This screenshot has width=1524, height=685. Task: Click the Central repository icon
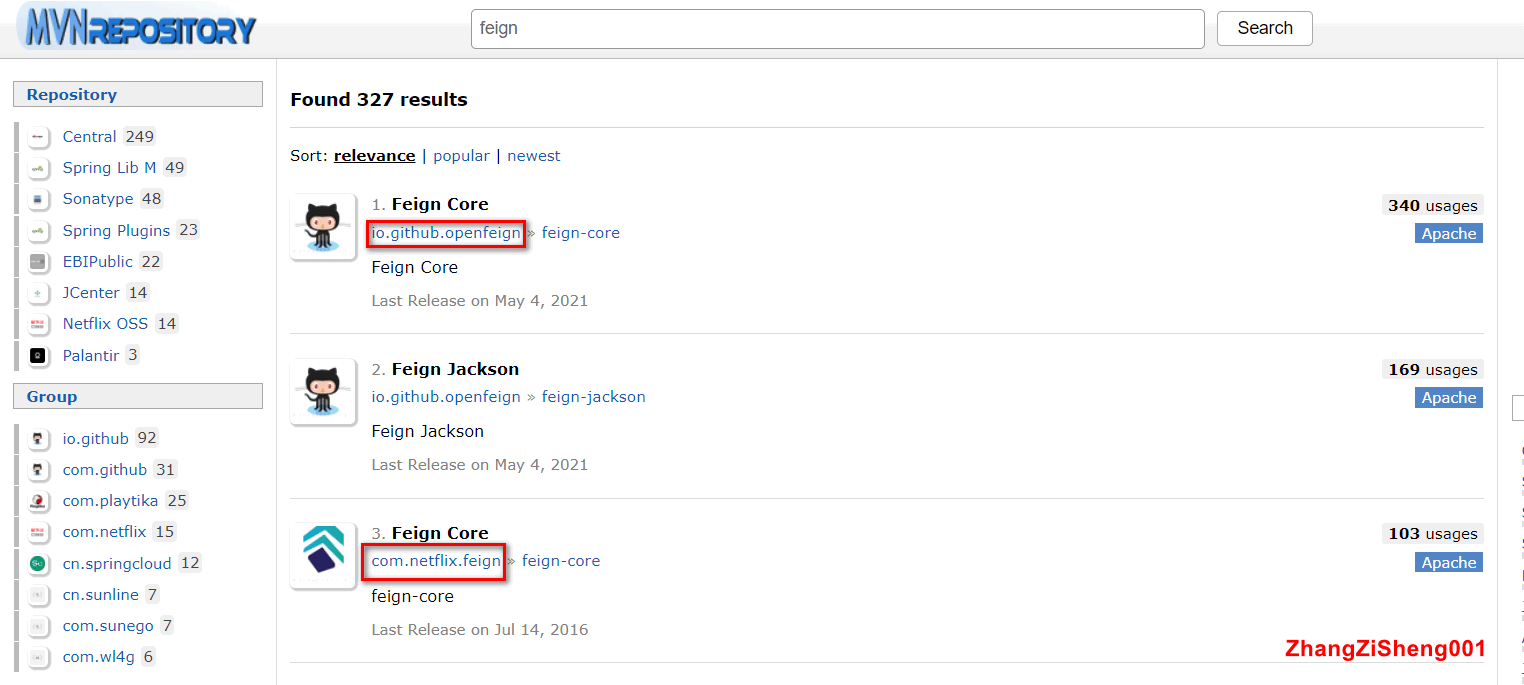point(38,137)
